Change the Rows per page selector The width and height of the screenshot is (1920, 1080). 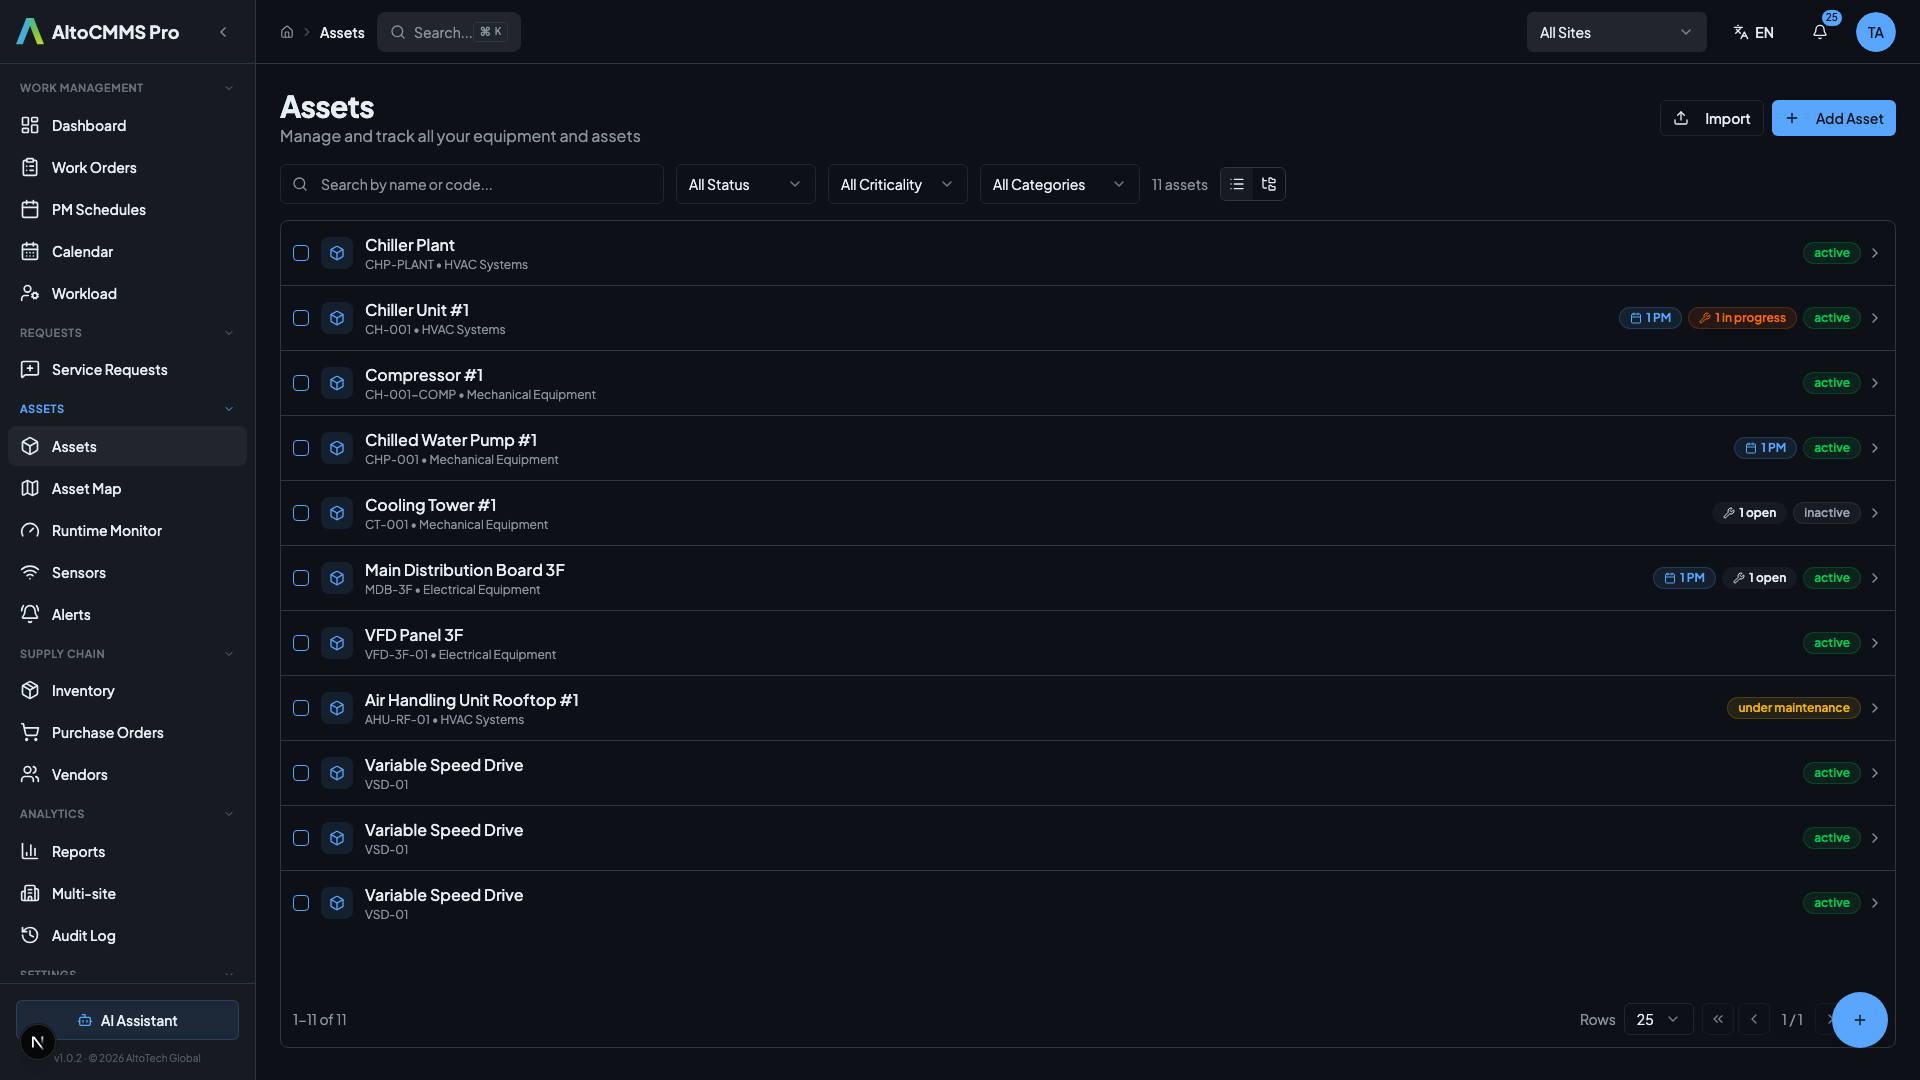pos(1657,1019)
